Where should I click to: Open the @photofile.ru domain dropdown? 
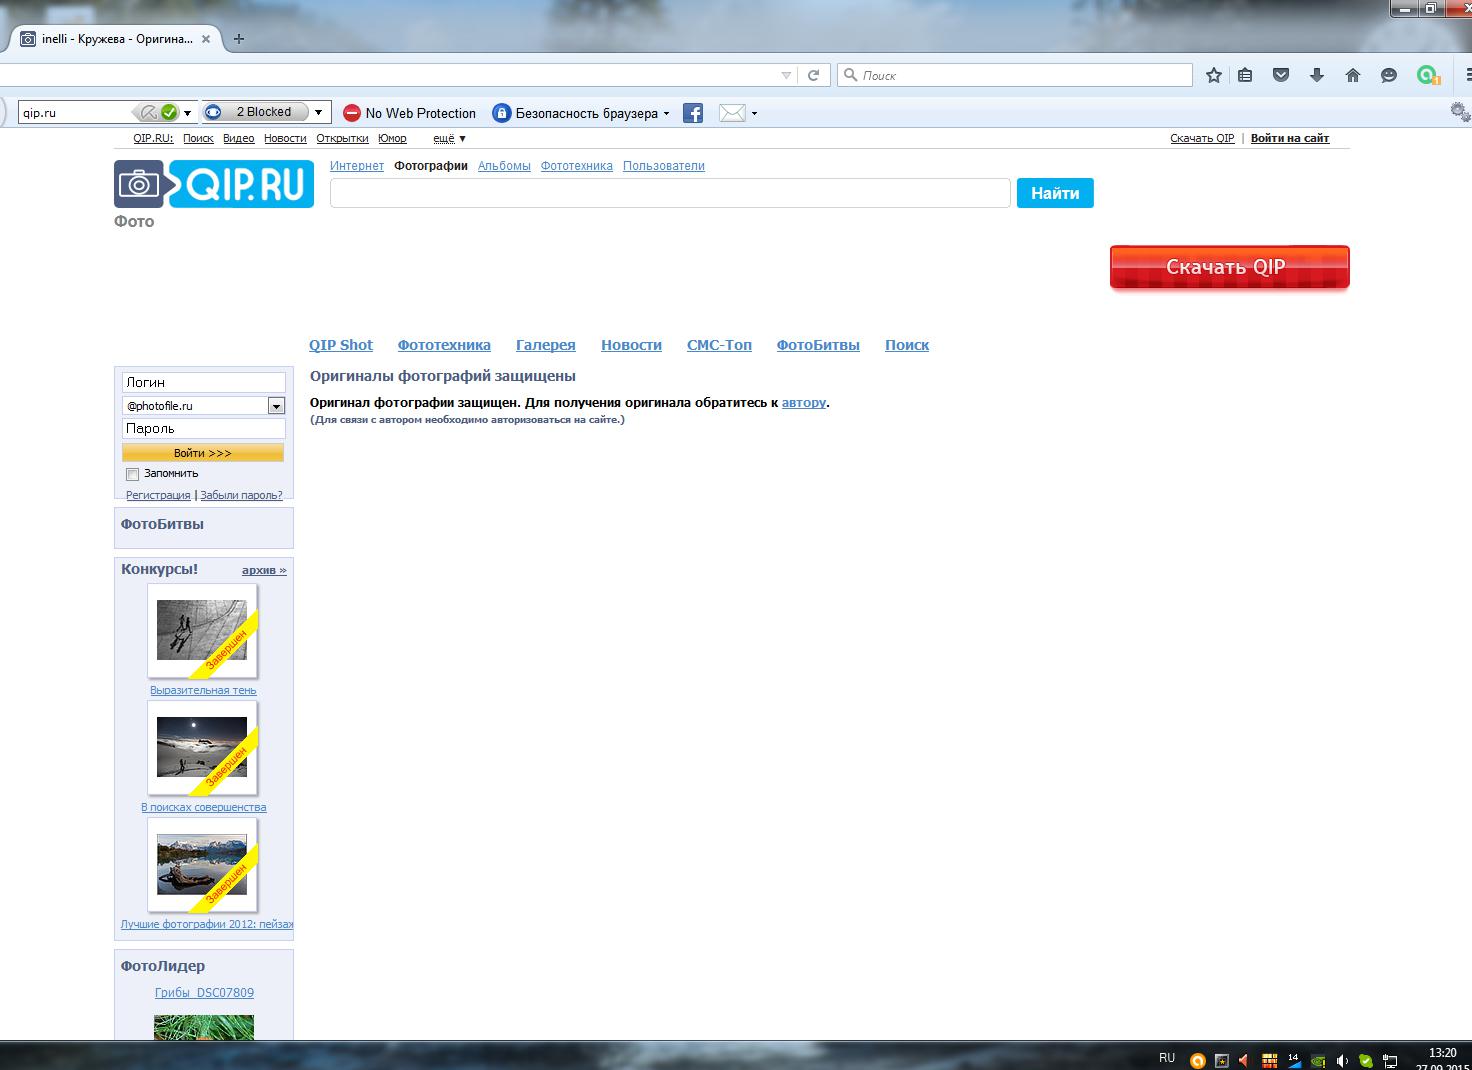pos(276,406)
